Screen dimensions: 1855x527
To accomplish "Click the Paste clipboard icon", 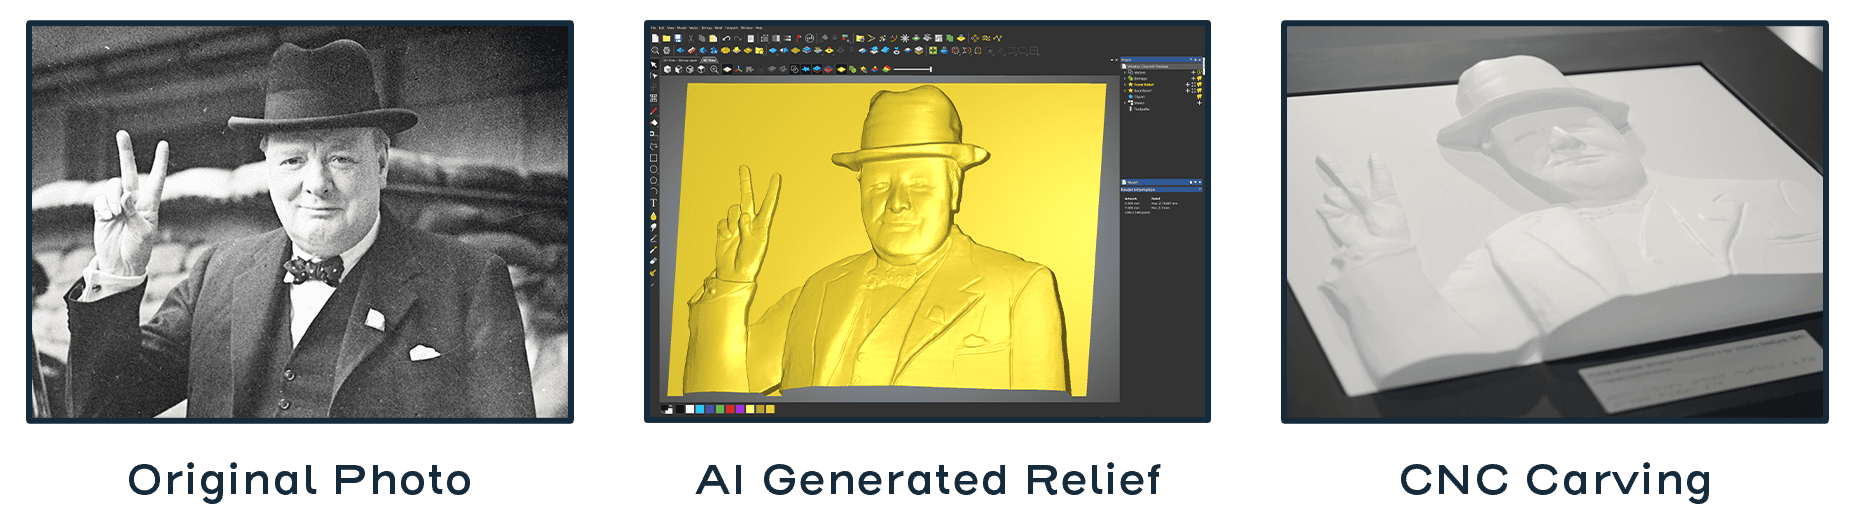I will (x=713, y=38).
